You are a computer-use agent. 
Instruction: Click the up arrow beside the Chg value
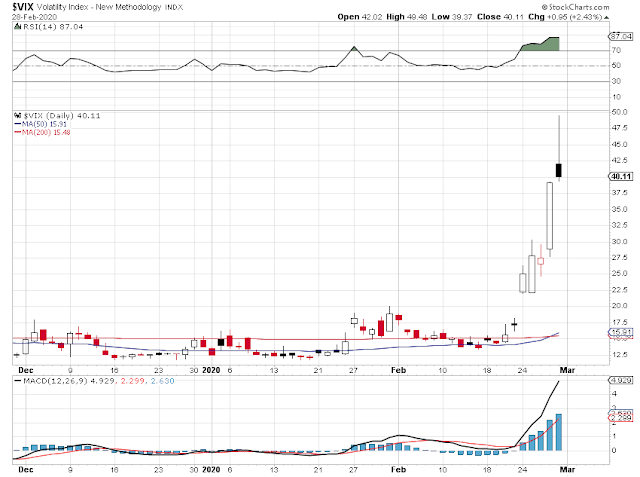606,18
